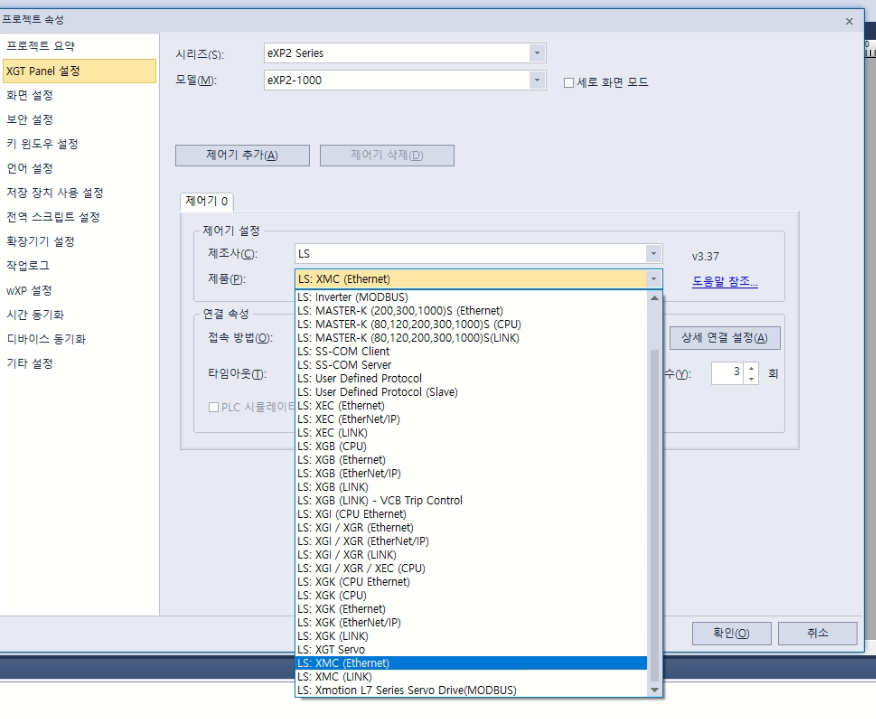Confirm with the 확인 button
876x719 pixels.
731,633
